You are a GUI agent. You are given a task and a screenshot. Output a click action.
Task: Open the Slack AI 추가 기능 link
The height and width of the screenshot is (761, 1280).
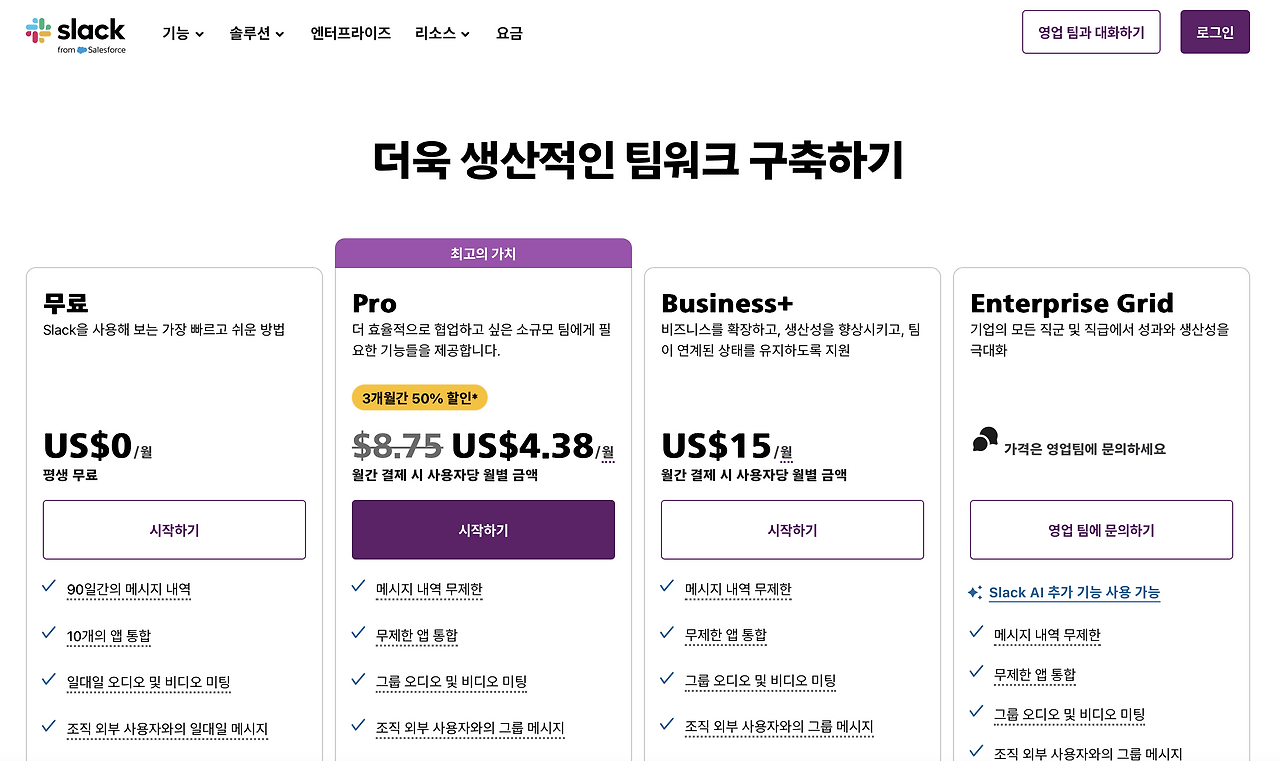[1074, 592]
